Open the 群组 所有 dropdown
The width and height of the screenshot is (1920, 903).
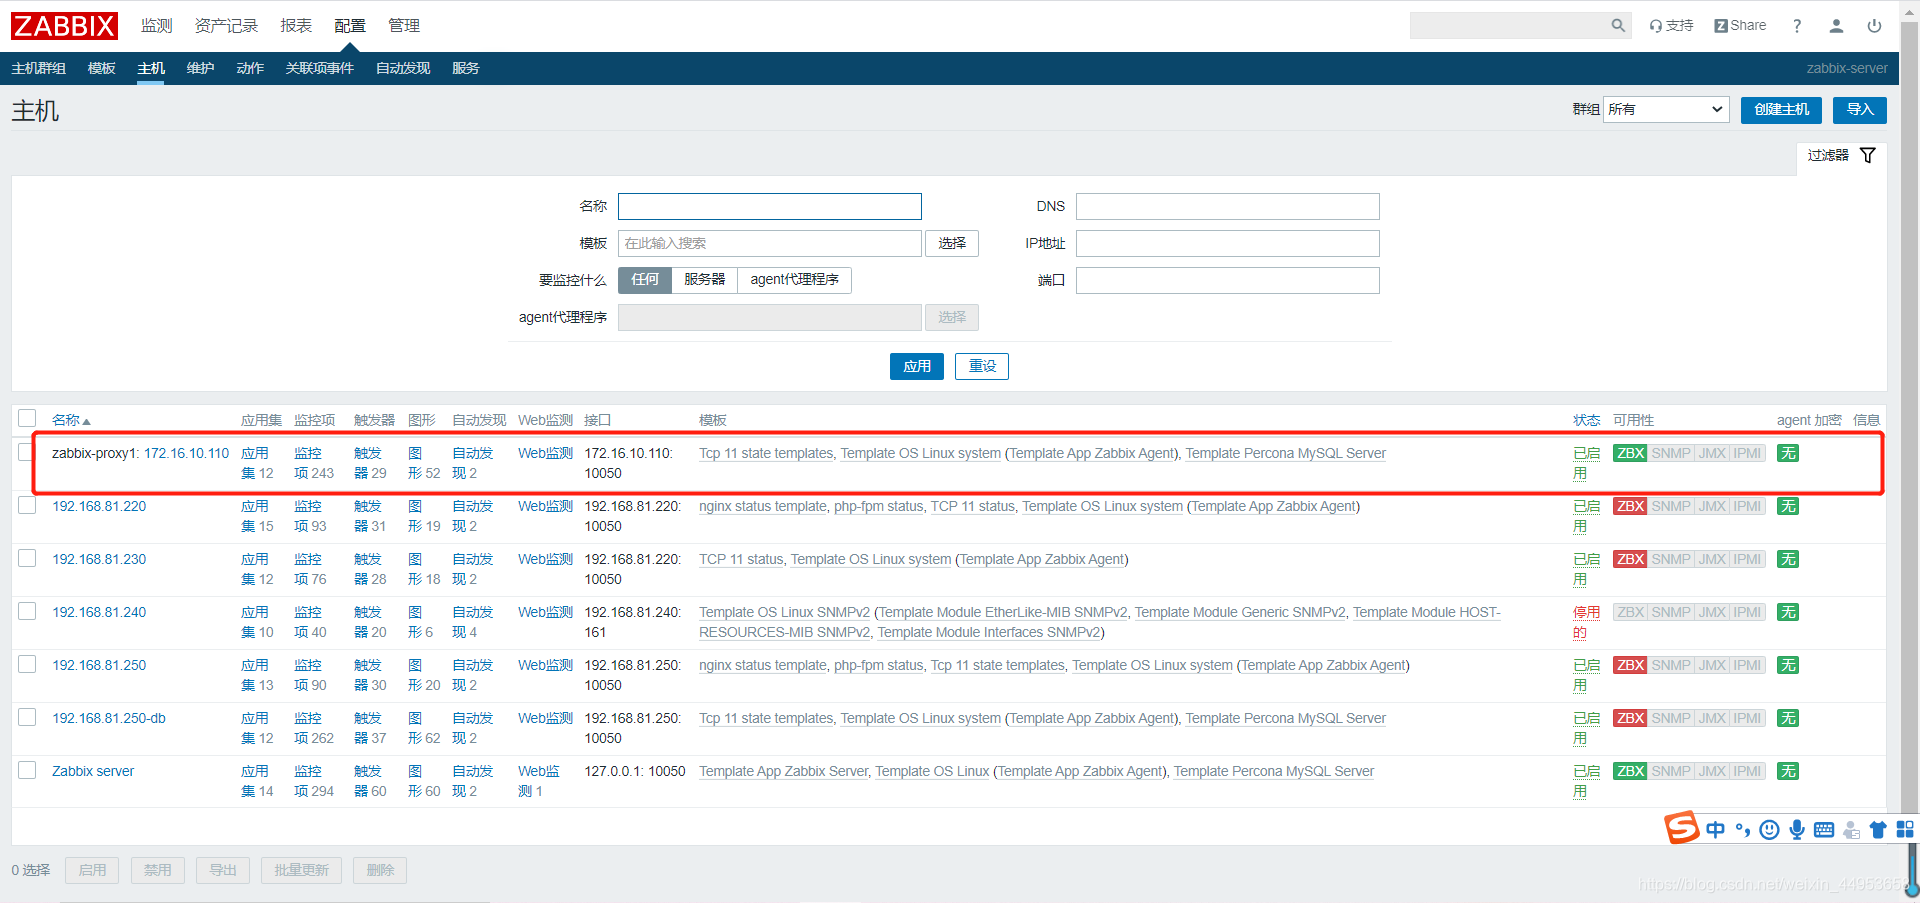click(1666, 110)
